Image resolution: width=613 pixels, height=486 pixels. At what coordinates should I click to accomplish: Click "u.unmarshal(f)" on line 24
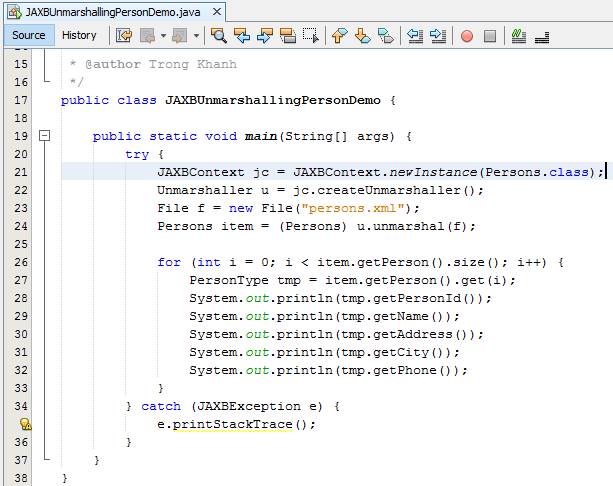click(x=412, y=226)
